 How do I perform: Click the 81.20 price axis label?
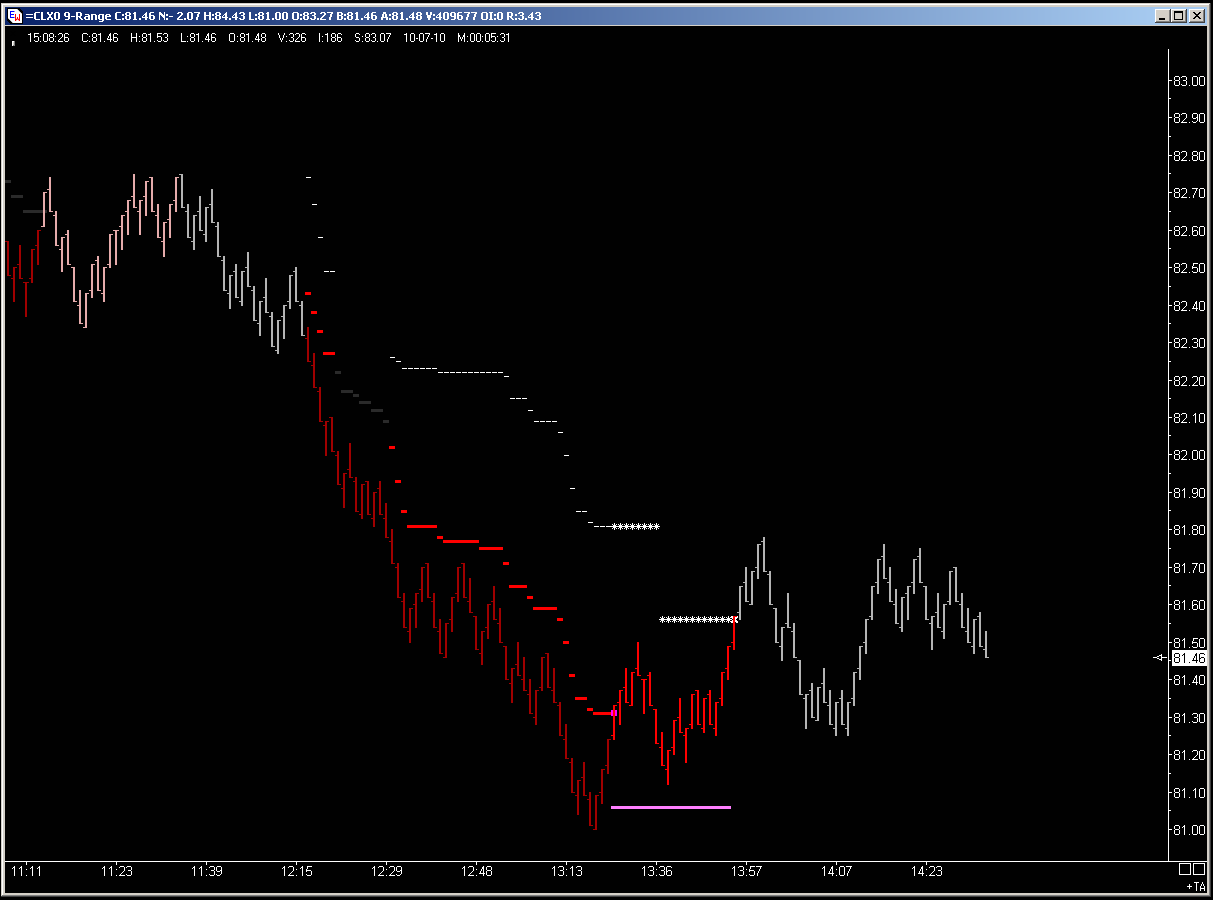(1188, 755)
